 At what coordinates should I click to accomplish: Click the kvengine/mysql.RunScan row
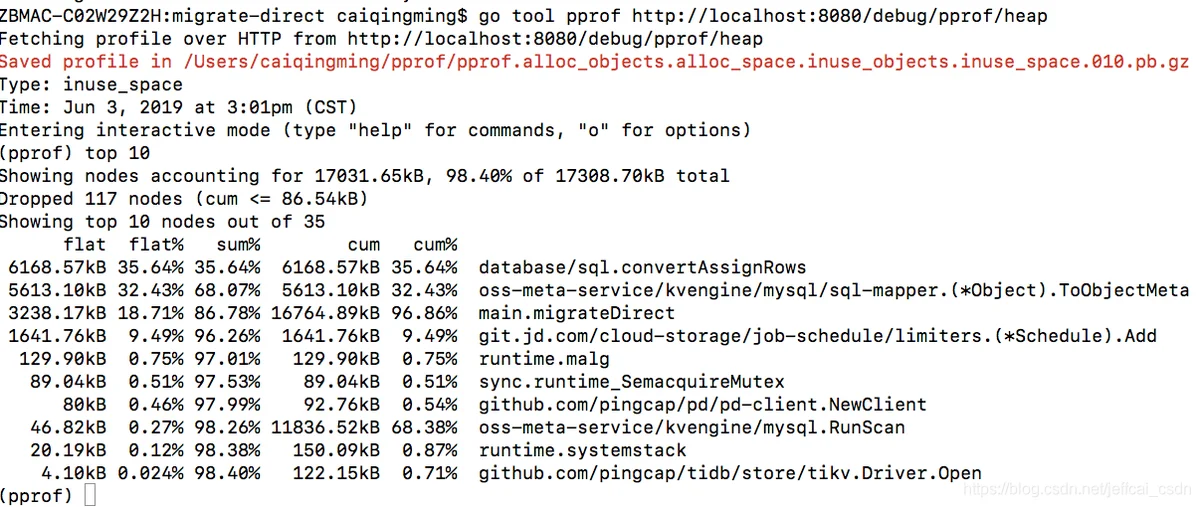pyautogui.click(x=455, y=428)
